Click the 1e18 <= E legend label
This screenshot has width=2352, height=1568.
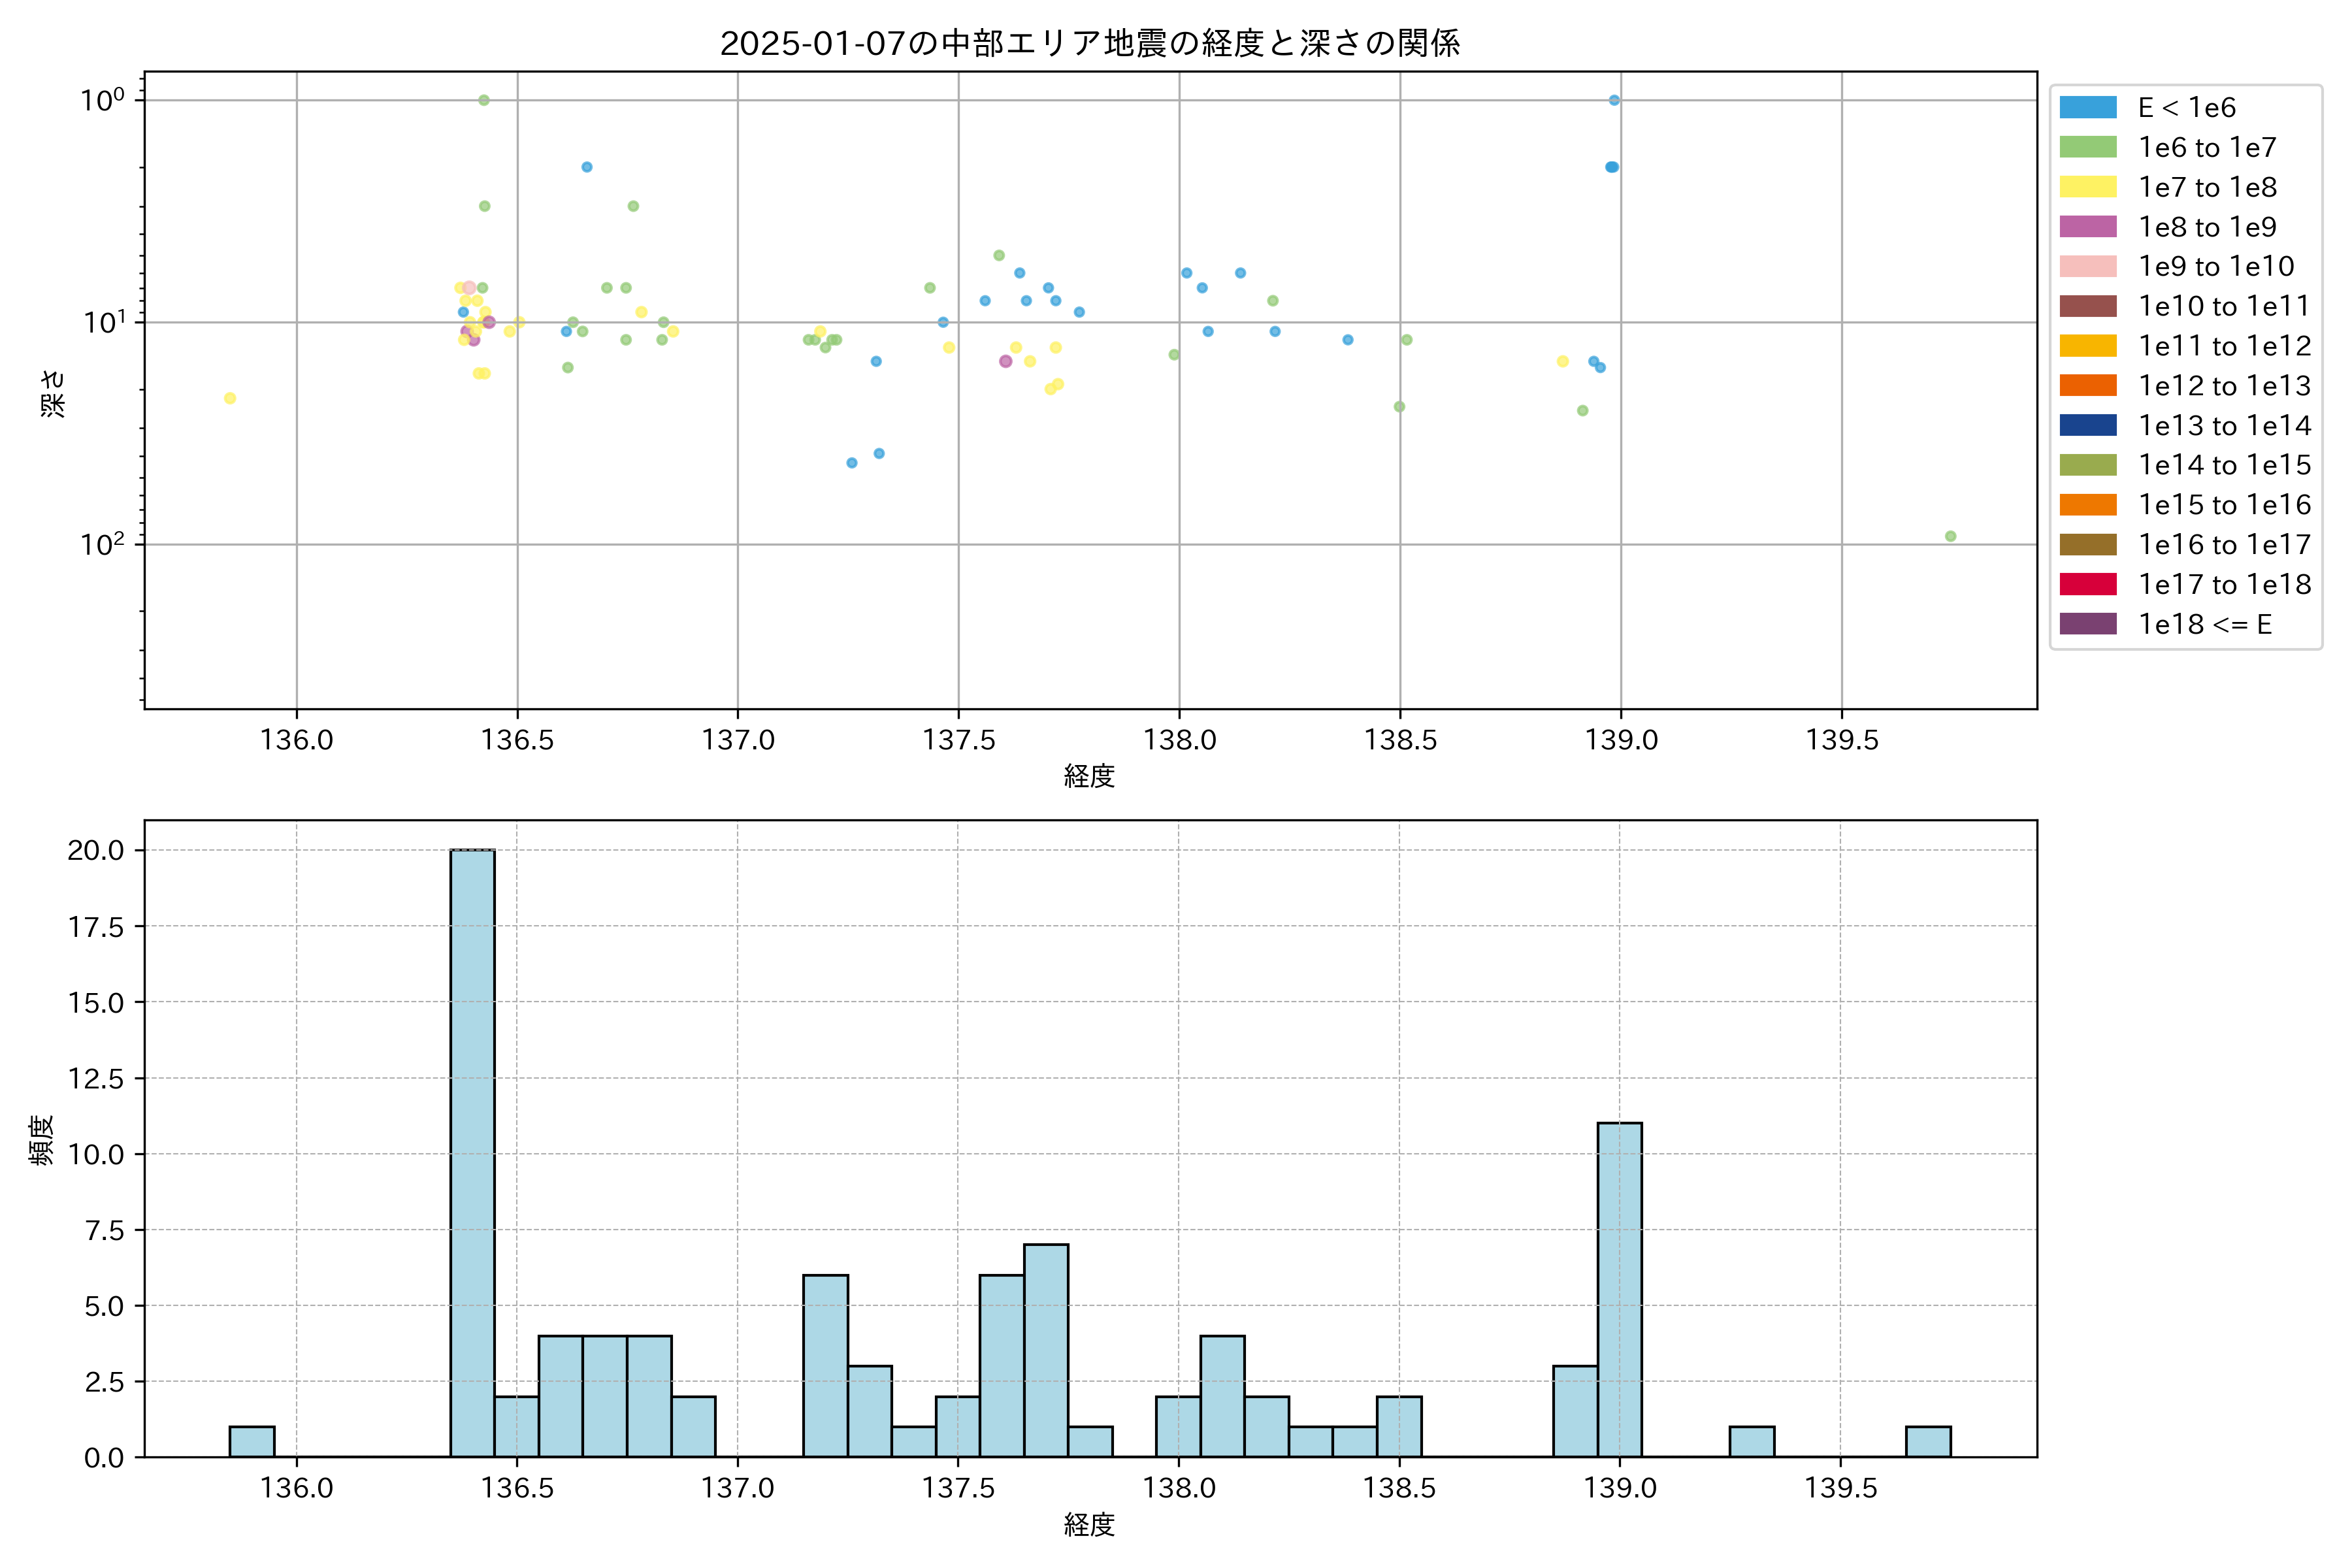pos(2204,624)
